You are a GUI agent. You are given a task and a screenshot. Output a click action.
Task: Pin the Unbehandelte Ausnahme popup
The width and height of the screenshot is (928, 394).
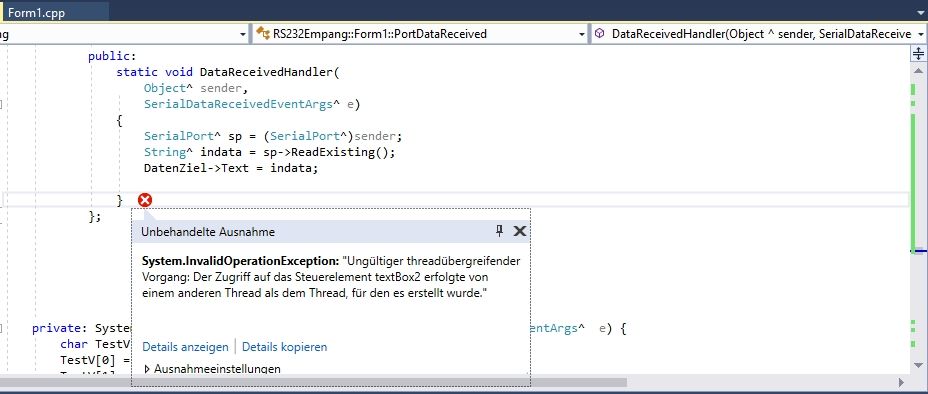pos(500,231)
